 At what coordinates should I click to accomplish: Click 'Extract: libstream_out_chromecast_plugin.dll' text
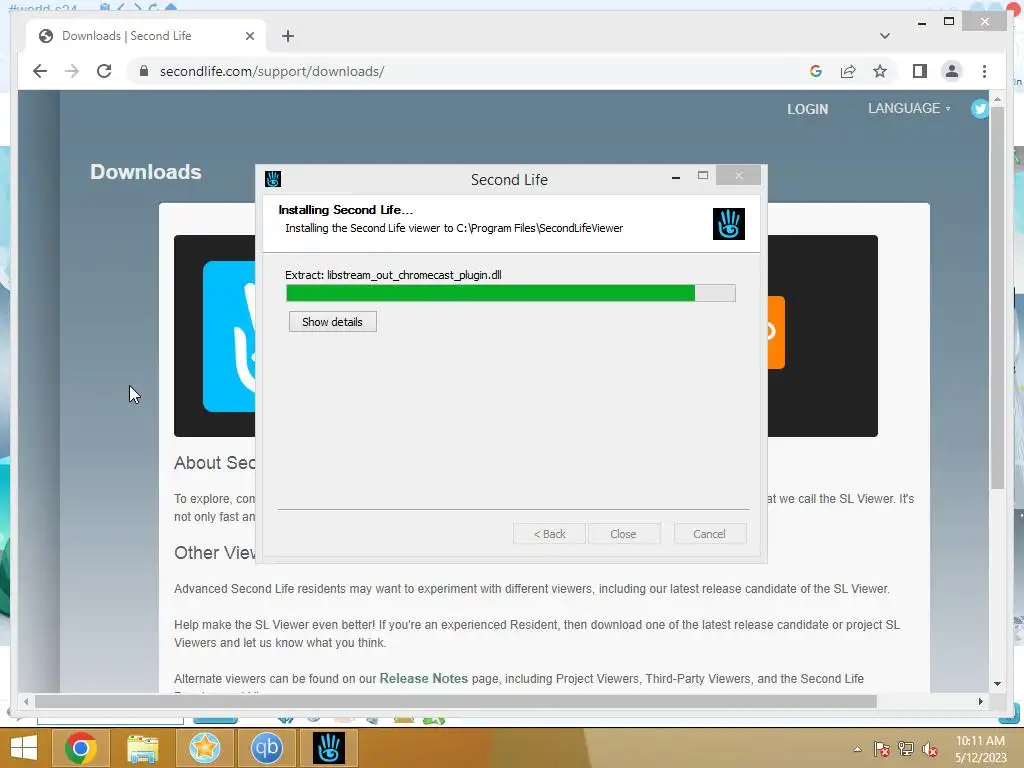pos(393,275)
